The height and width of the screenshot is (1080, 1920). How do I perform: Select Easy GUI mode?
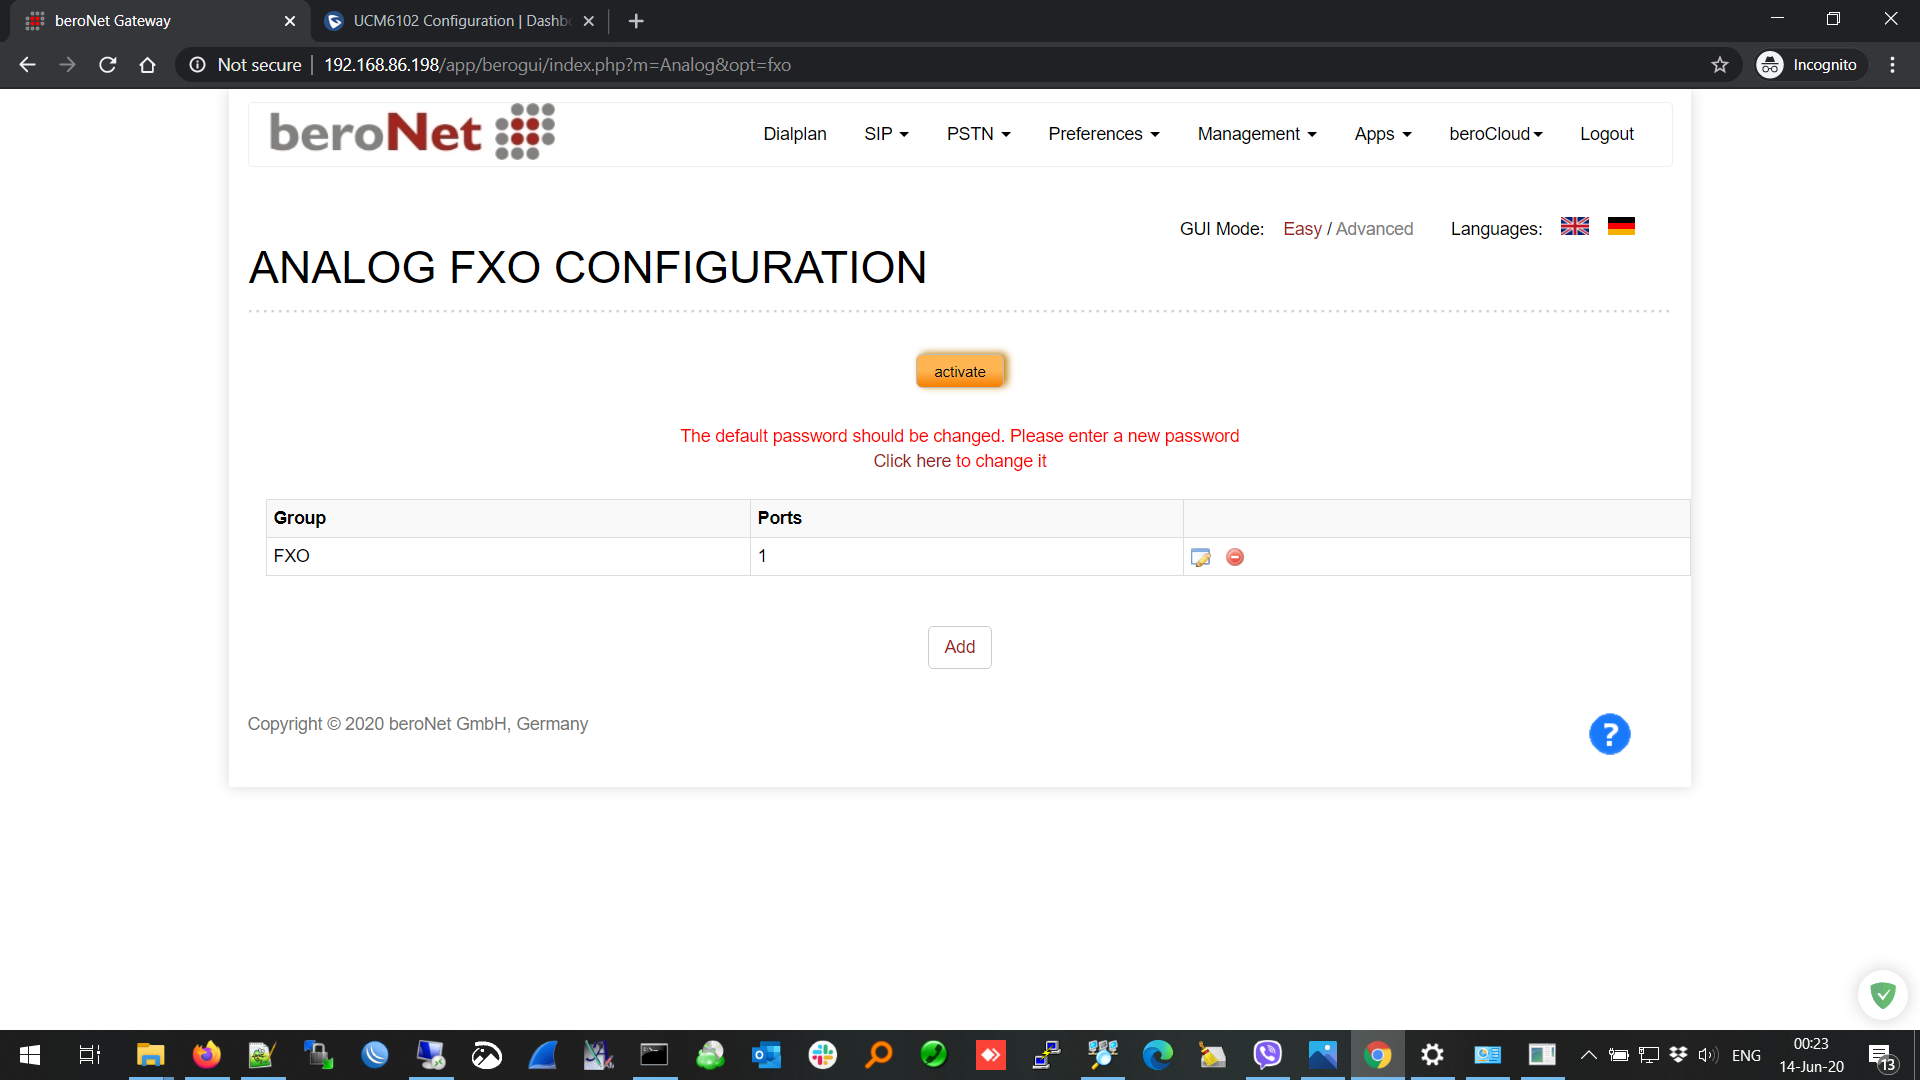point(1302,229)
